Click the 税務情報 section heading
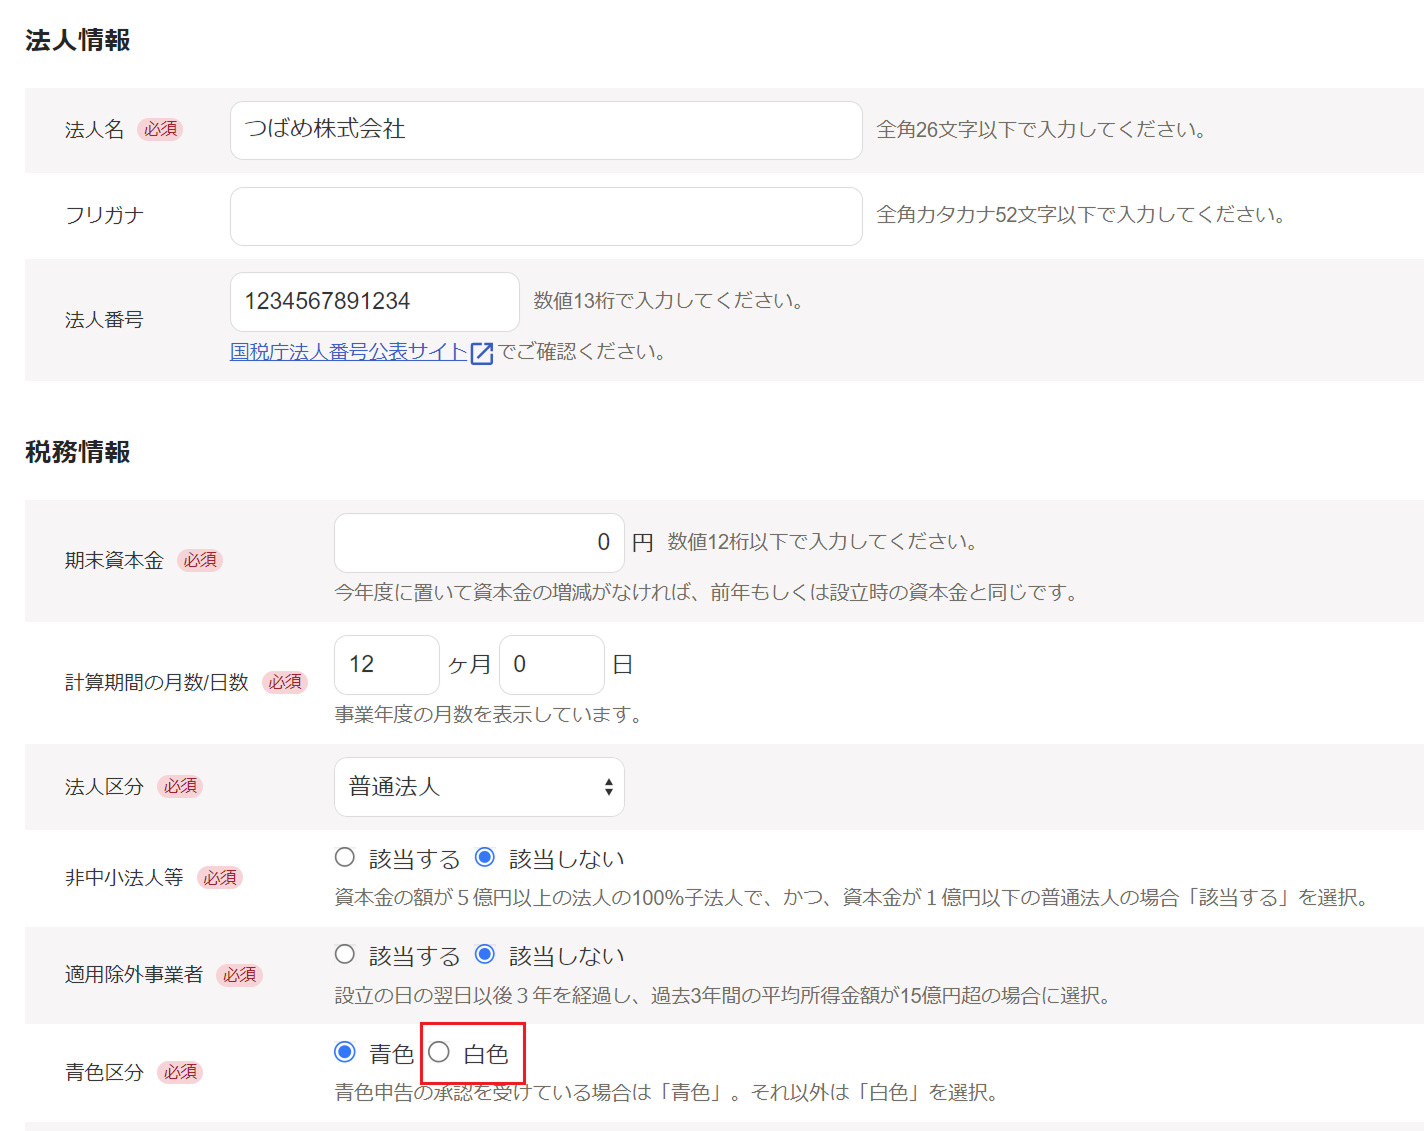The width and height of the screenshot is (1424, 1131). pyautogui.click(x=78, y=452)
